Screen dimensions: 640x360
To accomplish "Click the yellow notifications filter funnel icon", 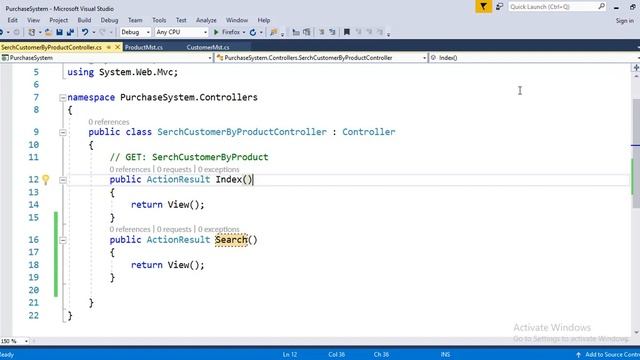I will click(x=483, y=7).
